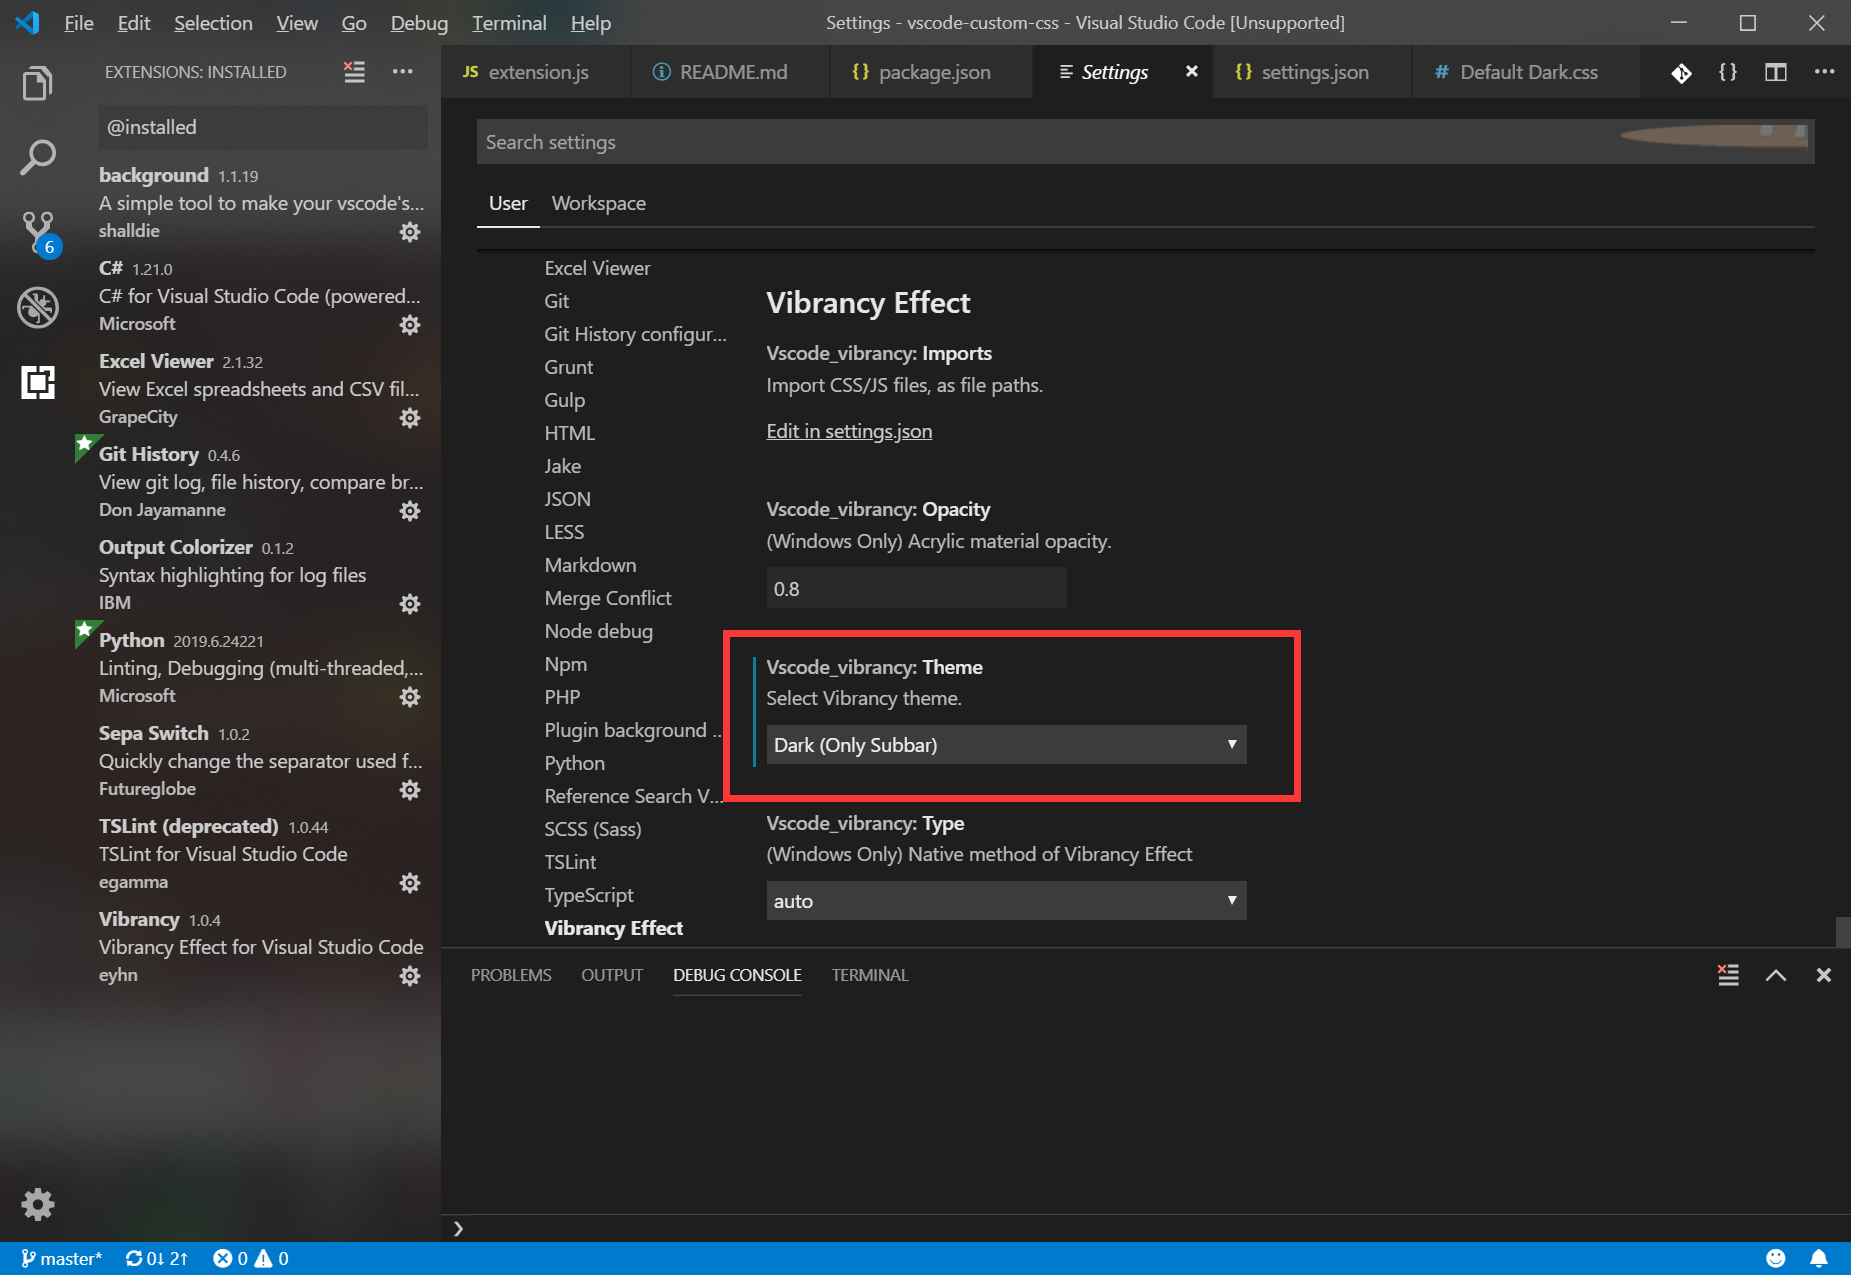Switch to the Workspace settings tab
1851x1275 pixels.
coord(598,203)
